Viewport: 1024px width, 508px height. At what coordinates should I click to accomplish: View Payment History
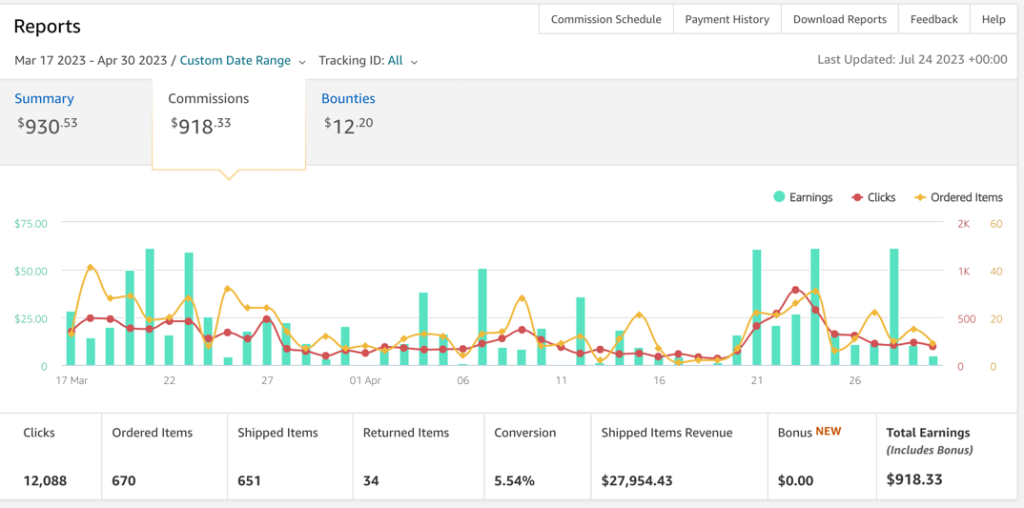click(727, 19)
